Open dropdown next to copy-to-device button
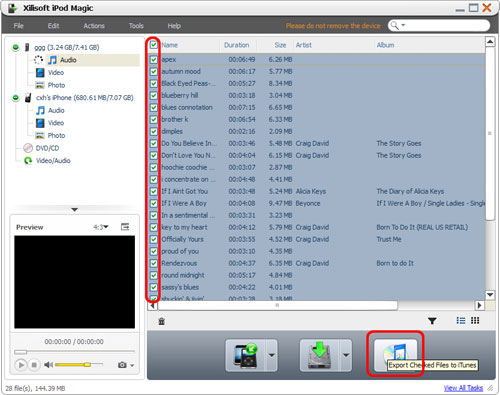The height and width of the screenshot is (395, 500). [272, 355]
